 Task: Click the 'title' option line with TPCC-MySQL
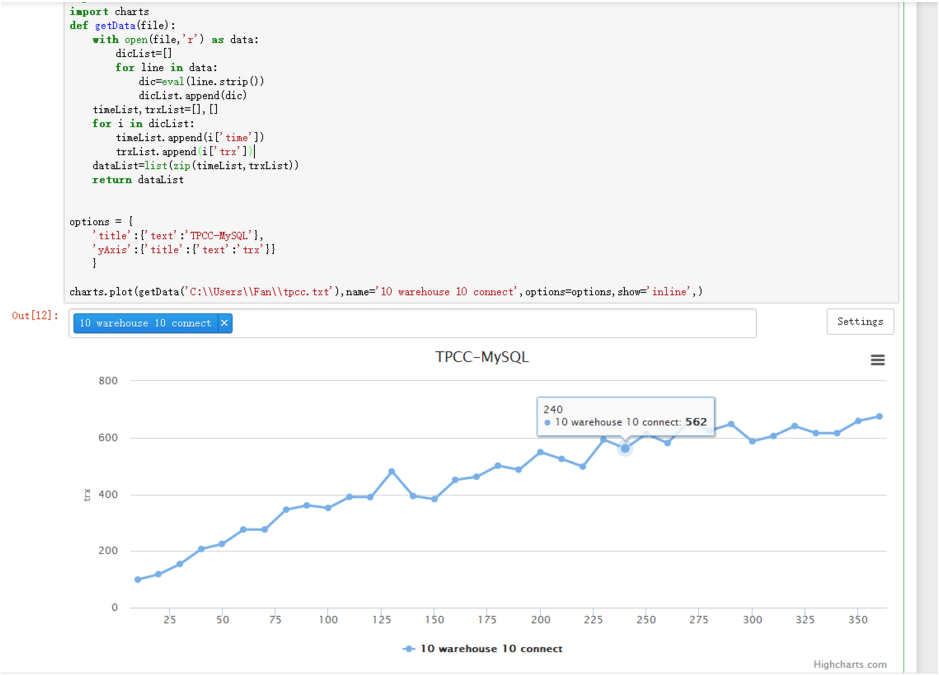(x=178, y=235)
